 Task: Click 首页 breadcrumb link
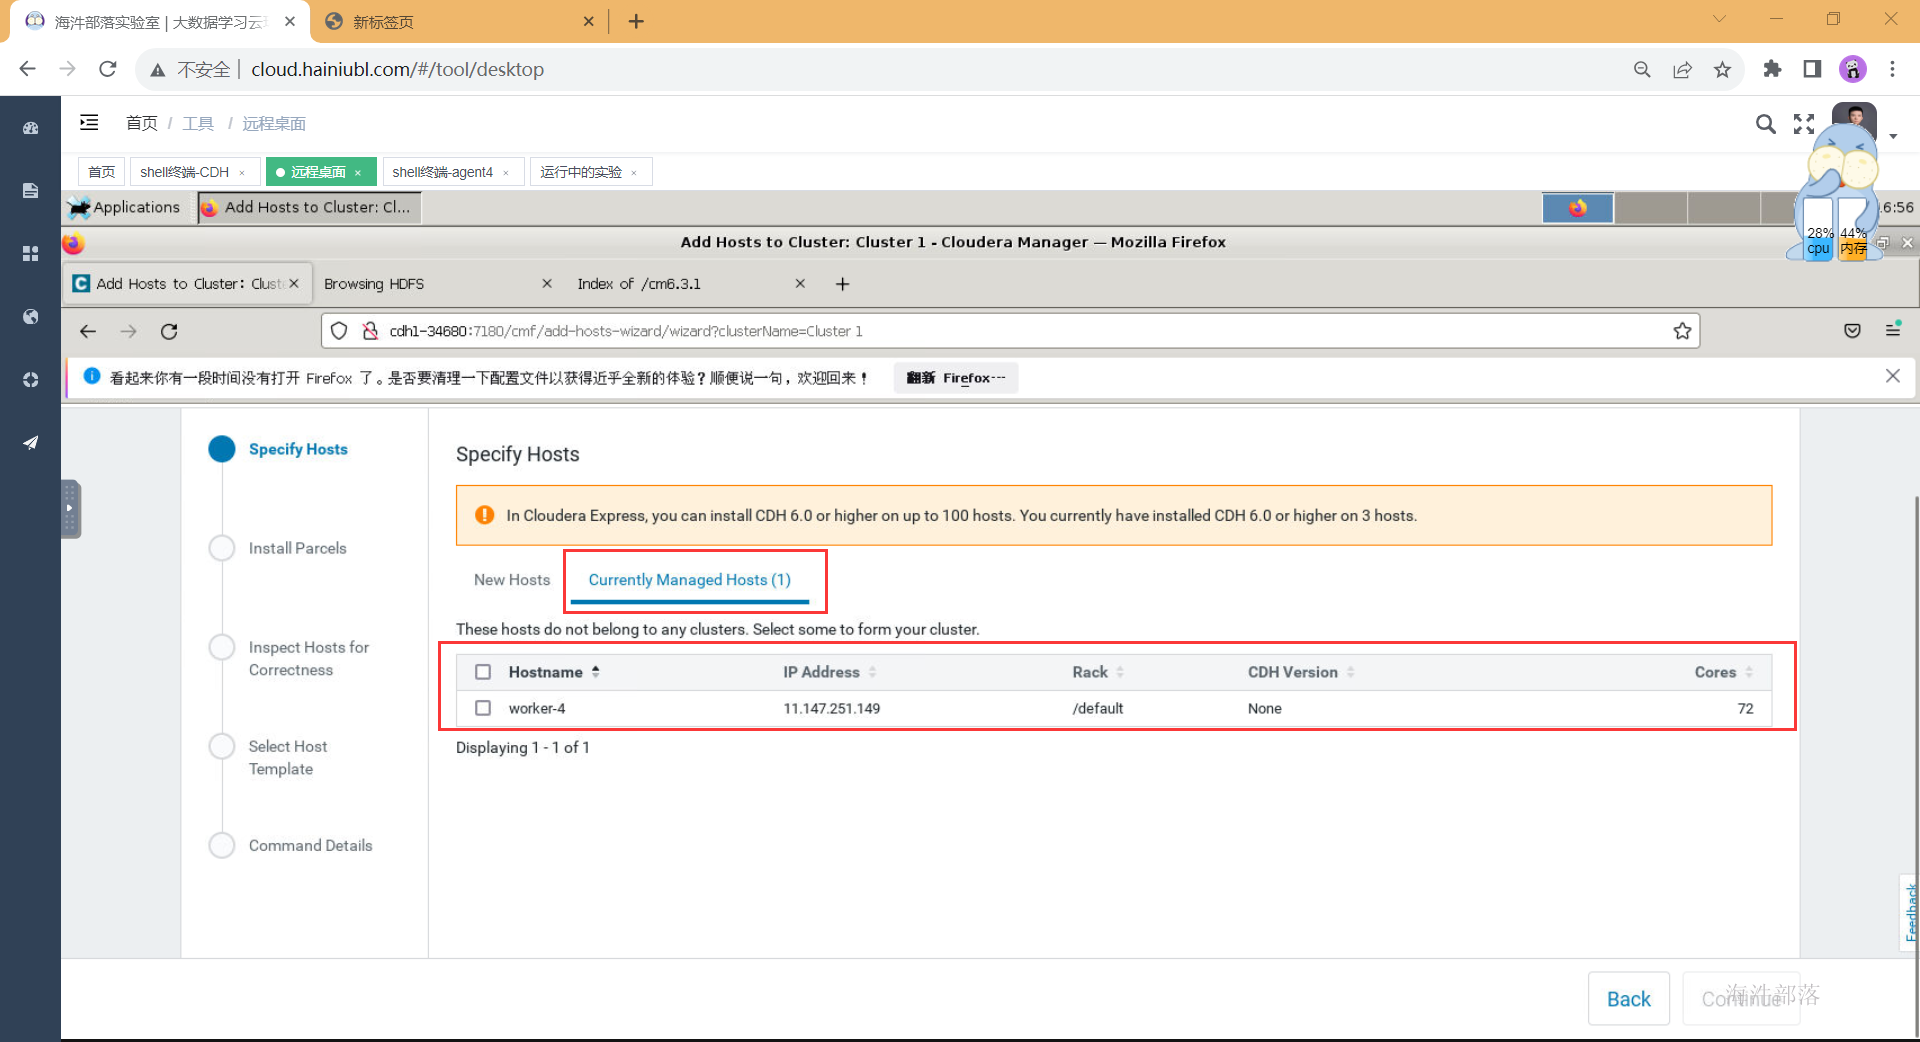tap(141, 123)
